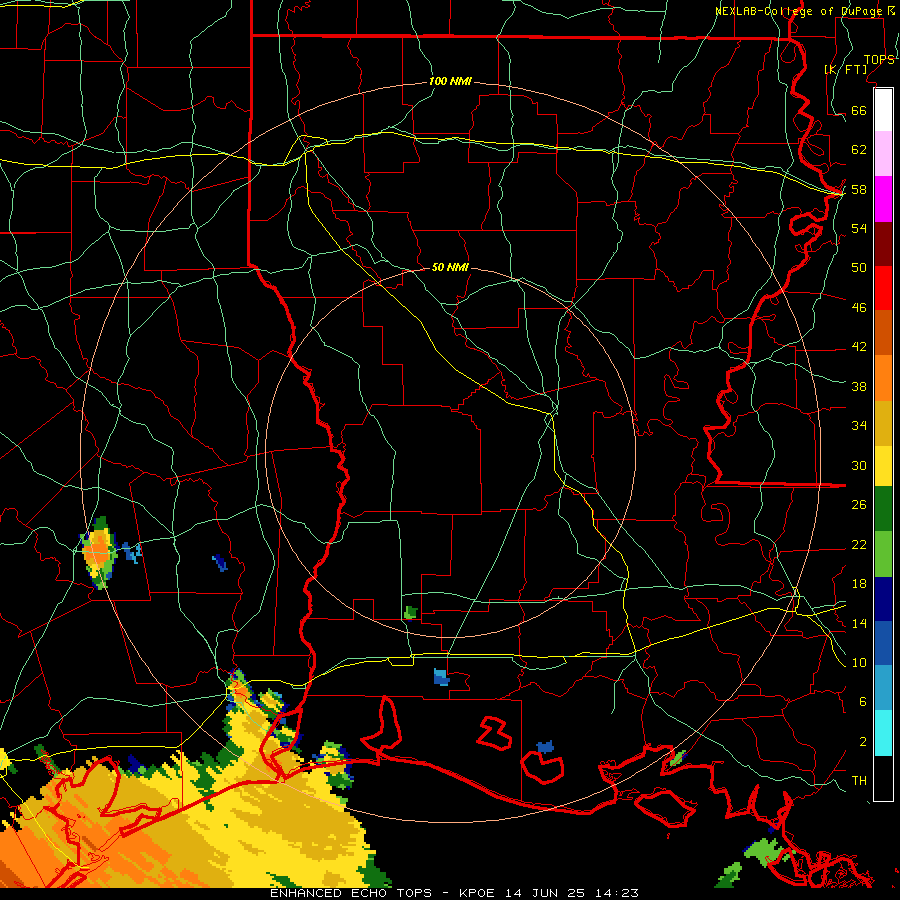Click the '2' legend value
Screen dimensions: 900x900
862,741
